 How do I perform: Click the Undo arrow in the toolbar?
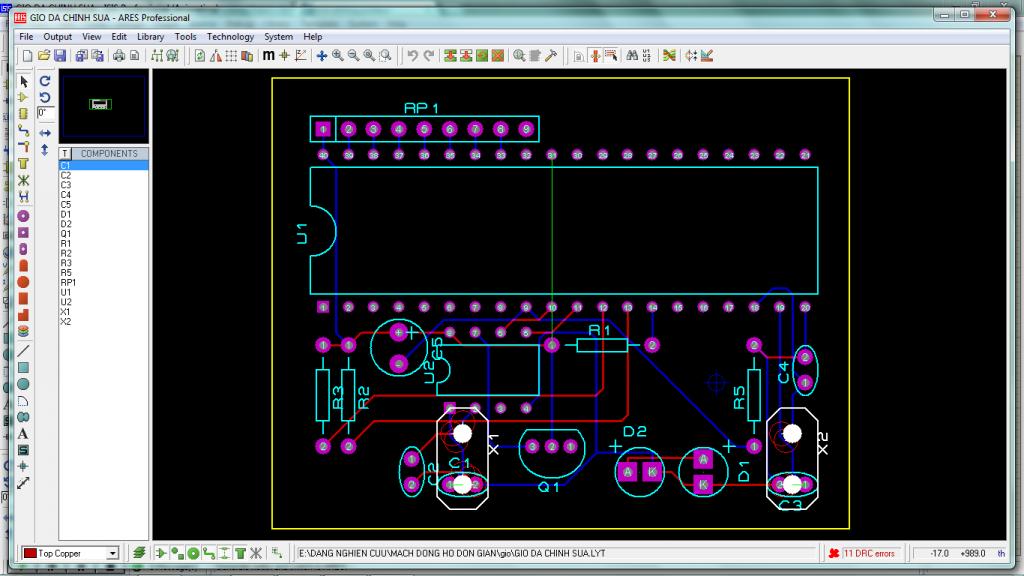coord(412,55)
